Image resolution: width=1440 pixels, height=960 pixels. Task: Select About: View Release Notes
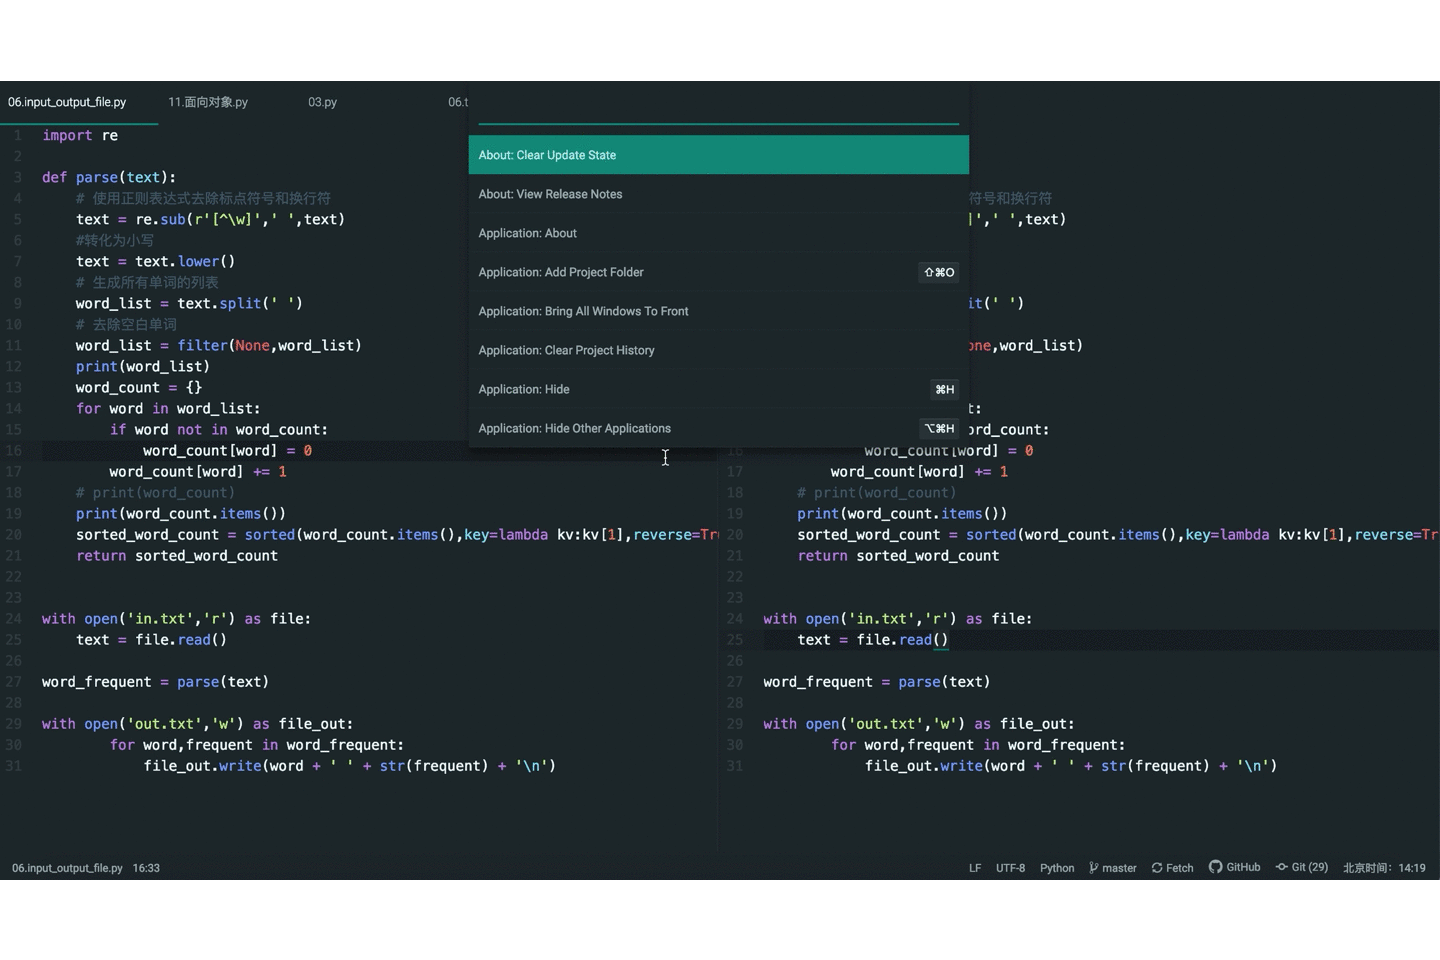click(x=718, y=194)
